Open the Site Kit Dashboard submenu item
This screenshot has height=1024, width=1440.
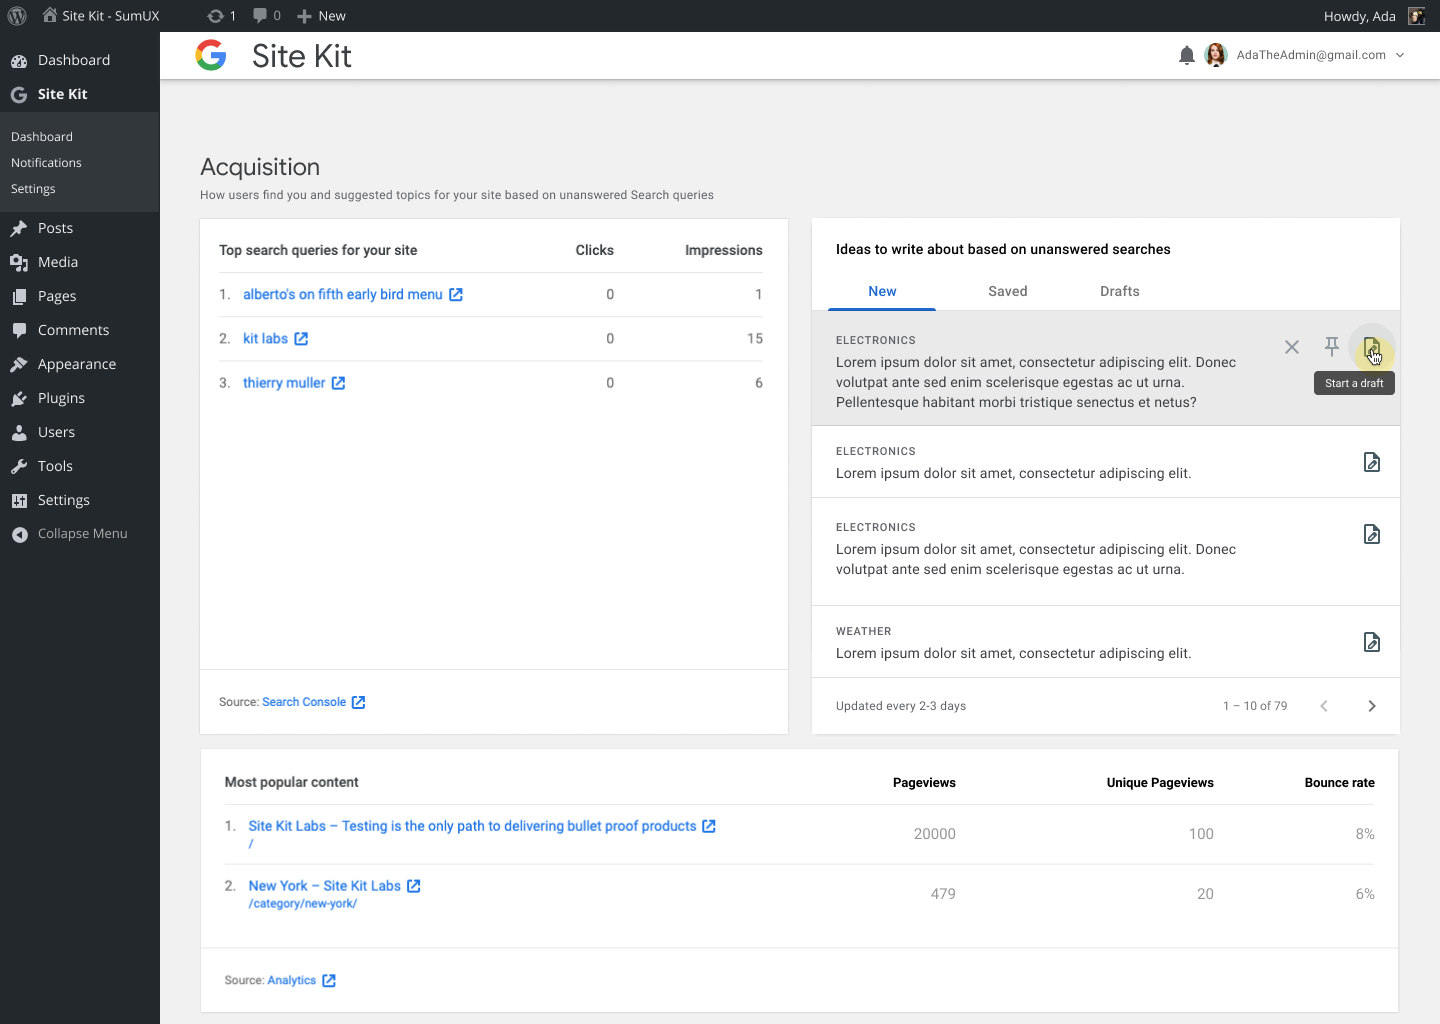click(42, 137)
